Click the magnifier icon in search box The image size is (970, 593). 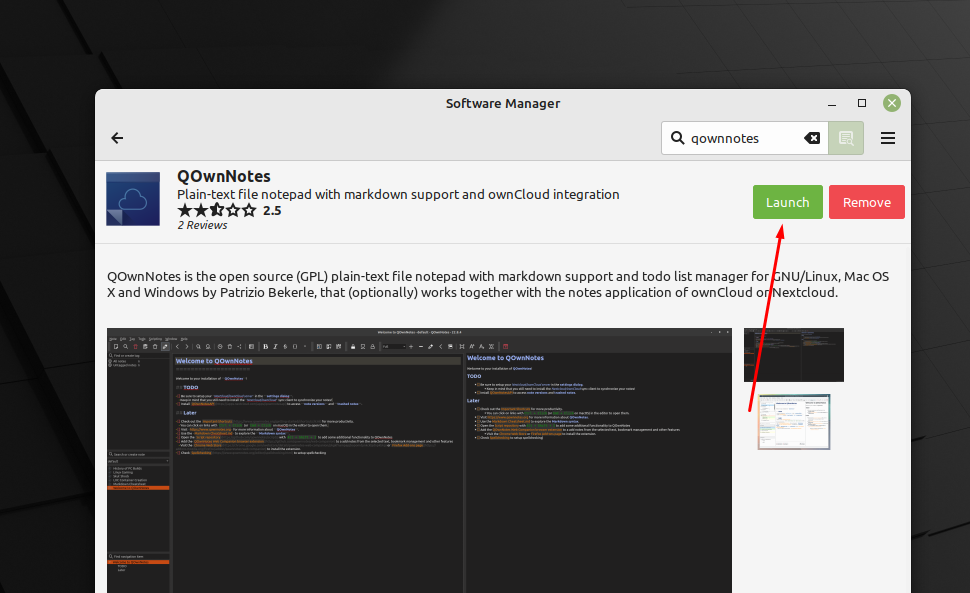[677, 138]
